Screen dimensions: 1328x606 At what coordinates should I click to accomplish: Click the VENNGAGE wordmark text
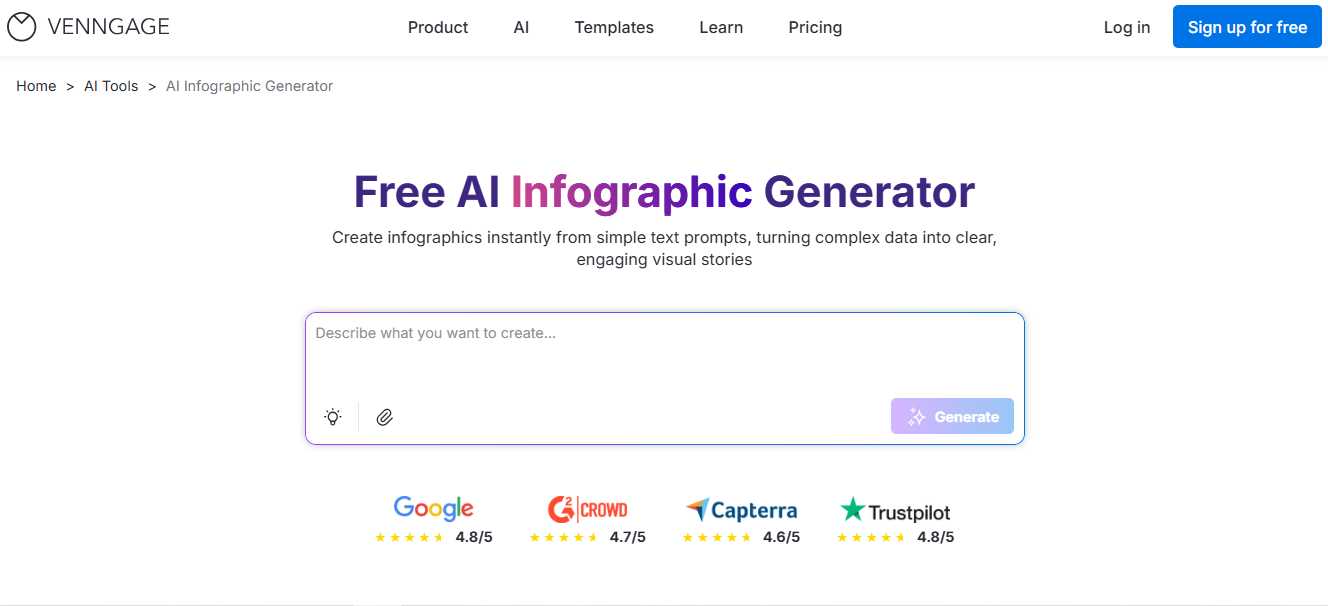point(108,27)
